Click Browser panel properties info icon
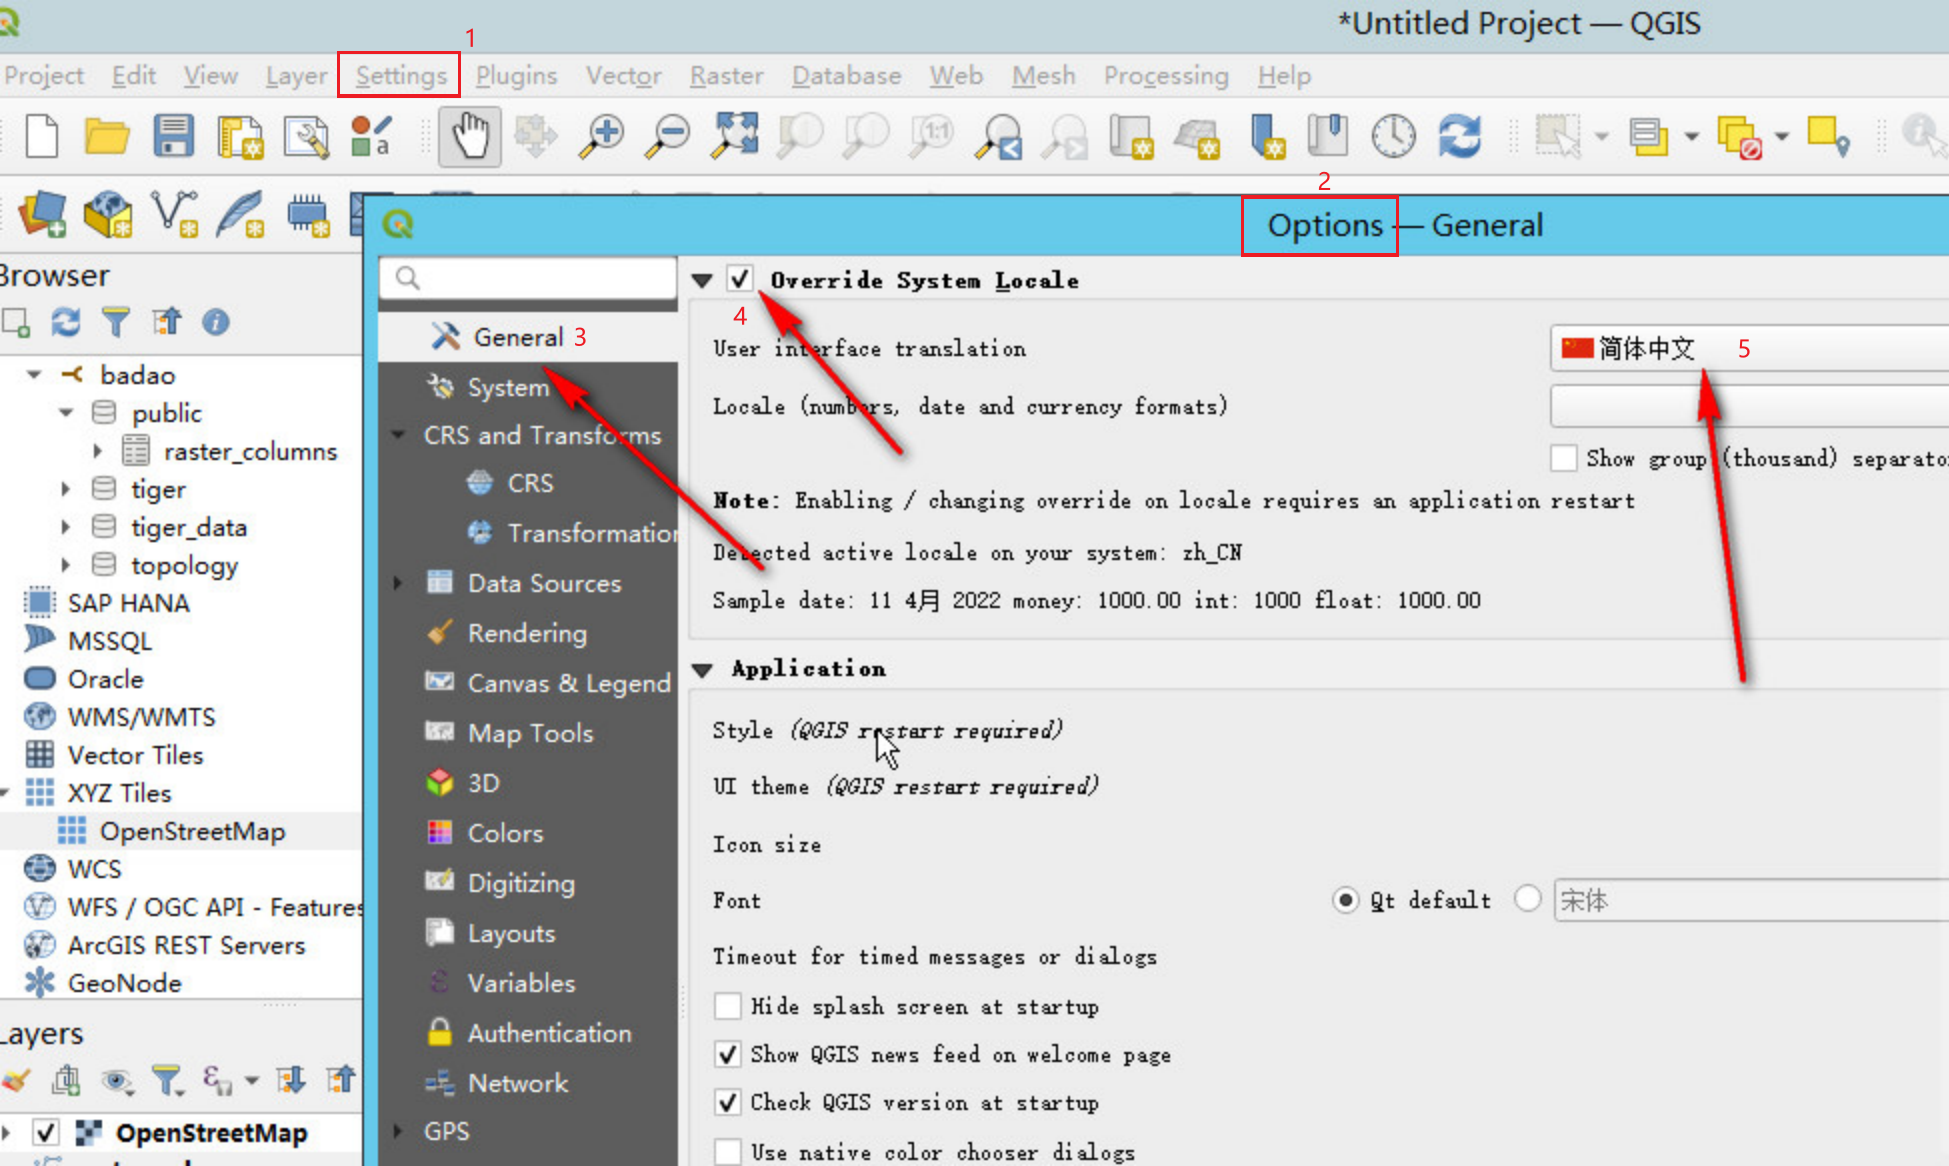This screenshot has width=1949, height=1166. pyautogui.click(x=216, y=322)
